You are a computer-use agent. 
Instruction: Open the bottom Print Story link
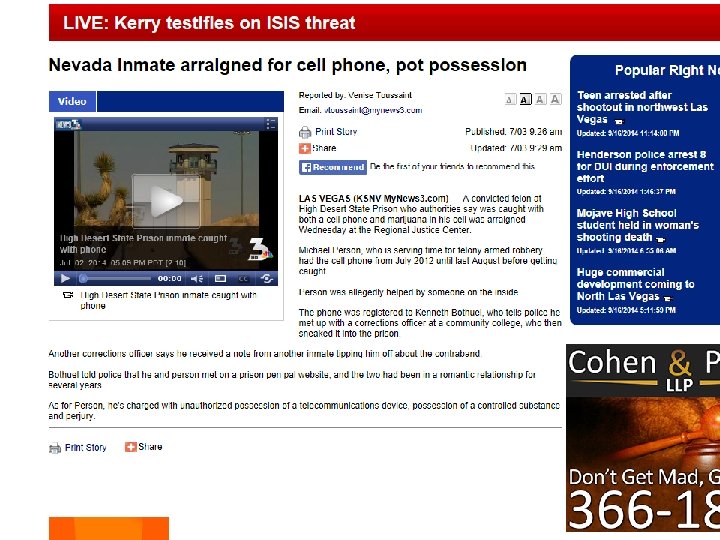(x=85, y=447)
